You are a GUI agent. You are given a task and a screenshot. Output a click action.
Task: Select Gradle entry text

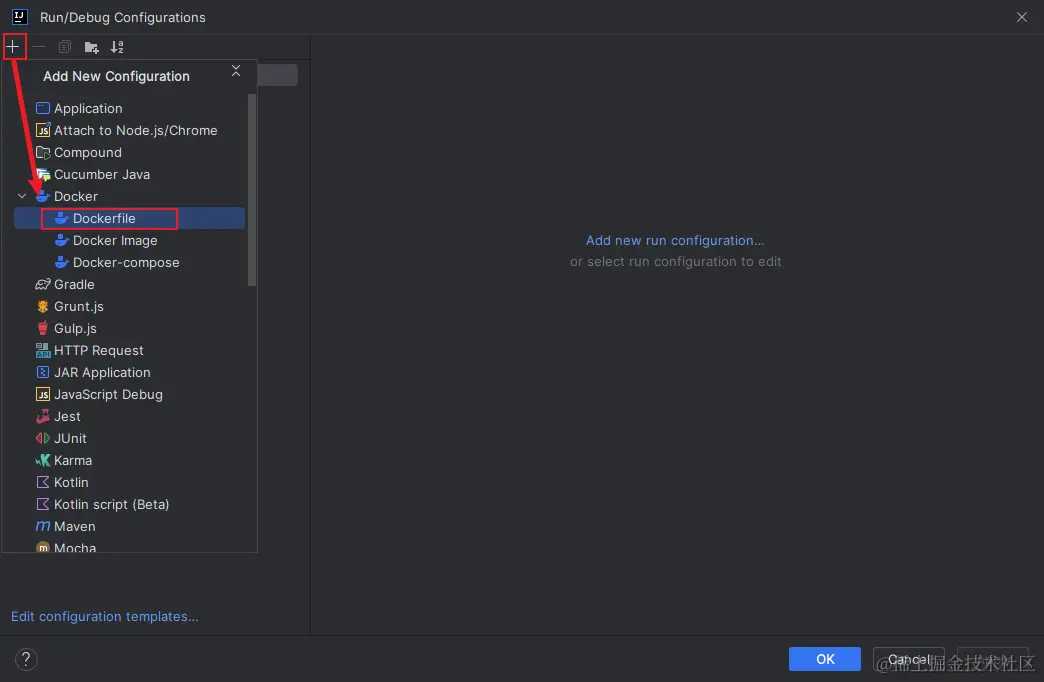tap(74, 284)
